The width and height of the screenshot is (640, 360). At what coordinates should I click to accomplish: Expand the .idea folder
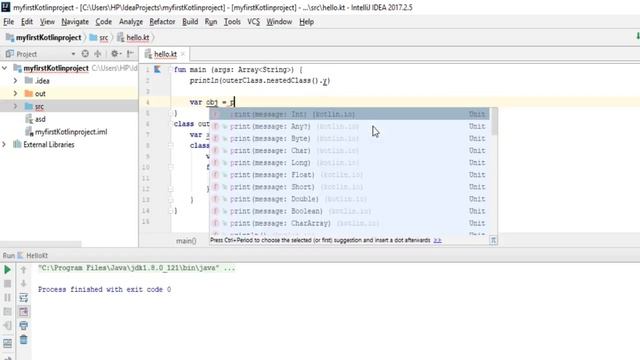click(x=15, y=81)
